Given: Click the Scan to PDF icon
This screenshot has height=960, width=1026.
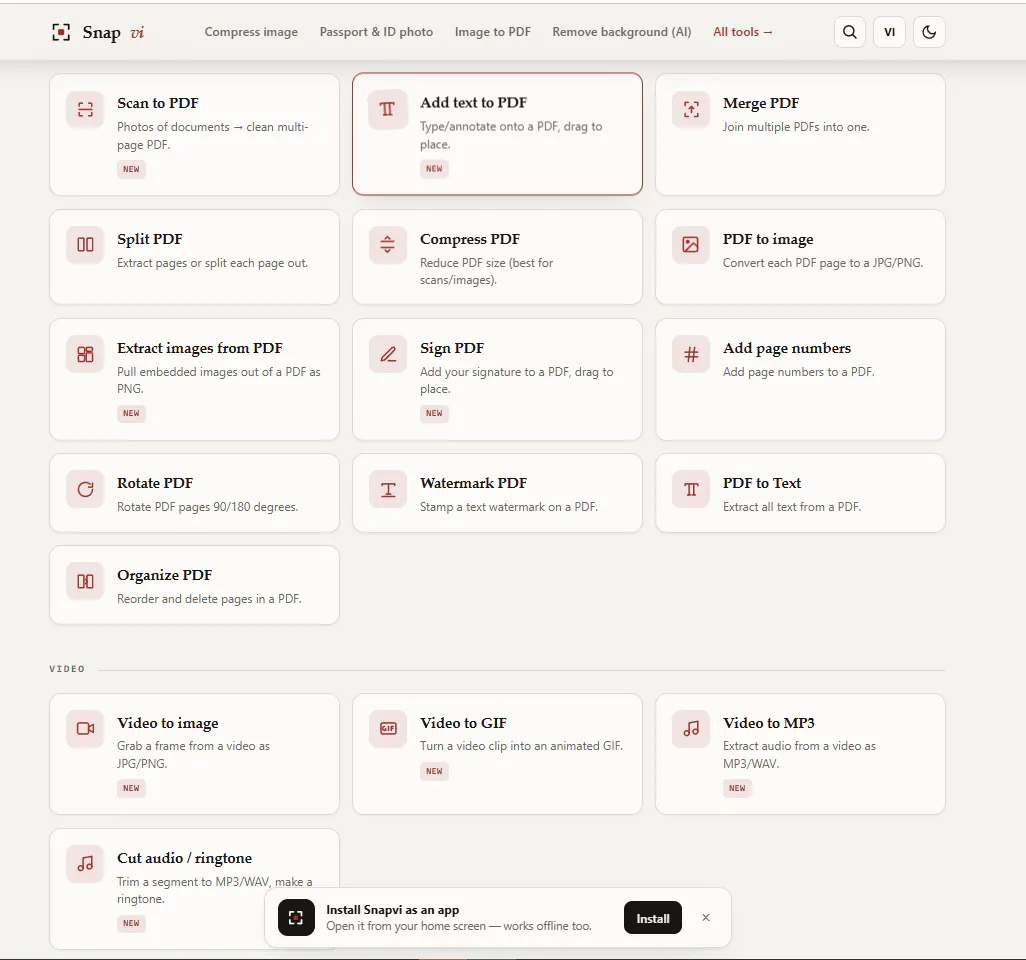Looking at the screenshot, I should (x=85, y=109).
